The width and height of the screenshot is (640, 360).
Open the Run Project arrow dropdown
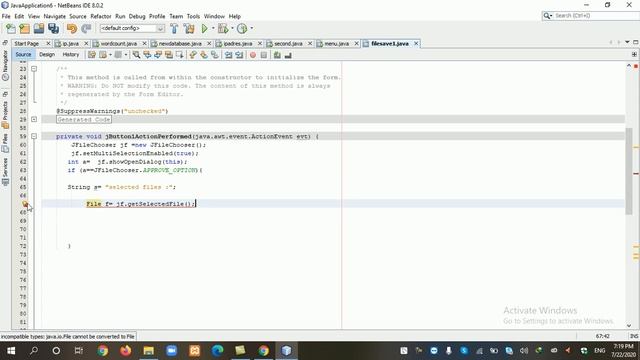(213, 29)
